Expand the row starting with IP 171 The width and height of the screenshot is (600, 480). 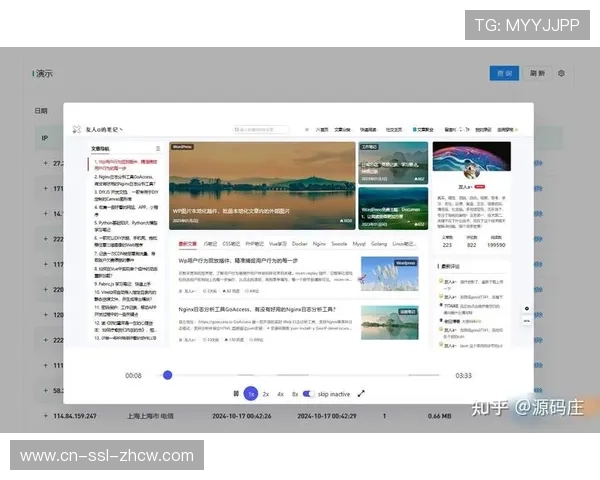click(x=46, y=188)
